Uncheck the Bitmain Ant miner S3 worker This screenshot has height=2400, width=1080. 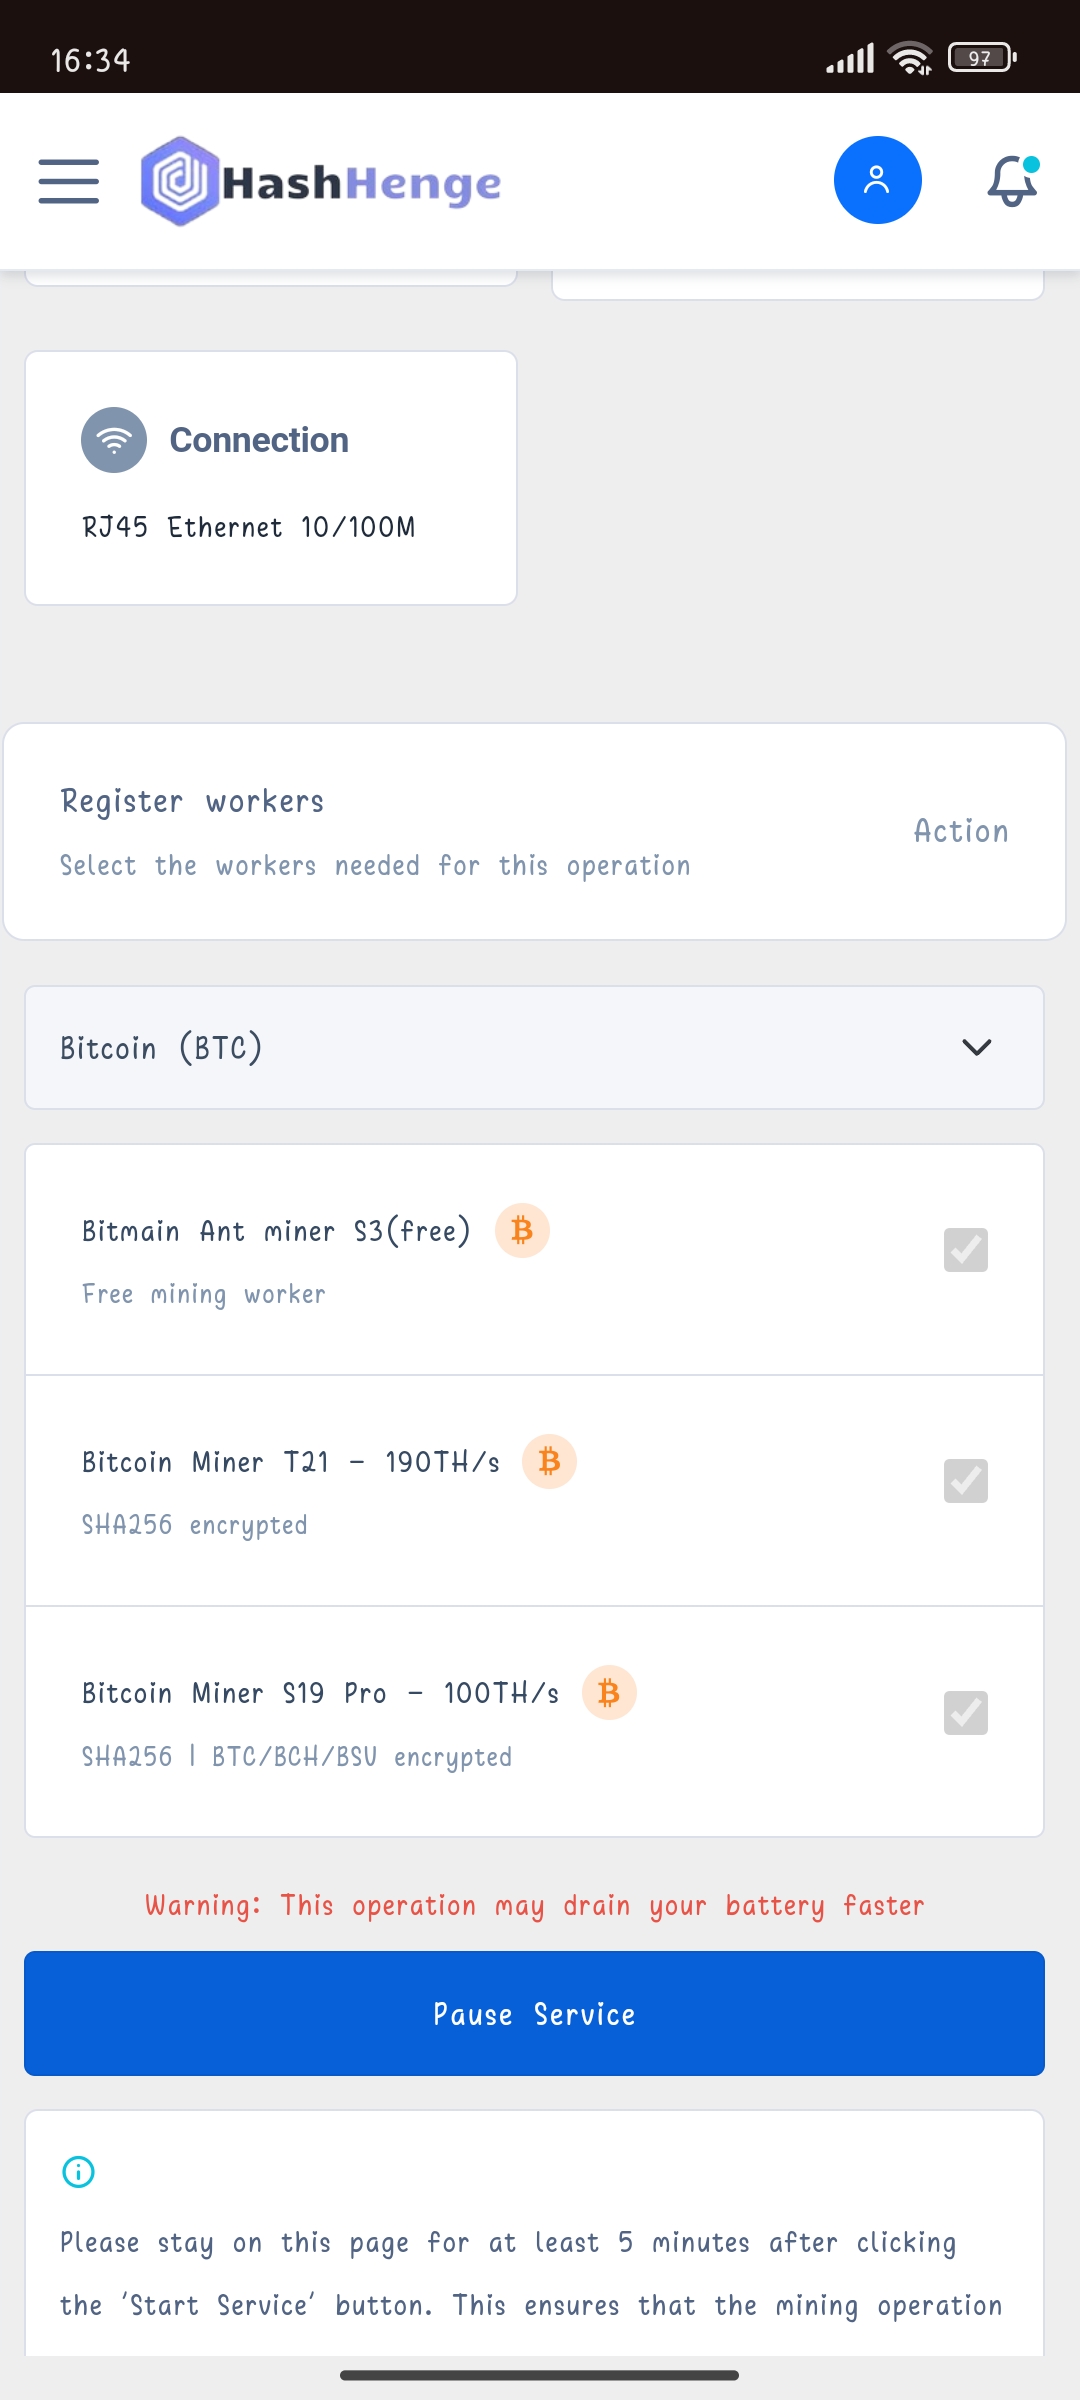click(965, 1251)
